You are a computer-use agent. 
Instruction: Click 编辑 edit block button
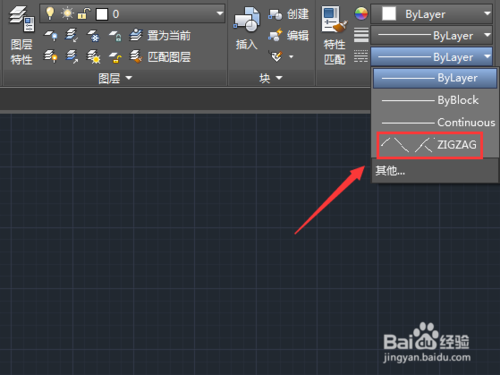(288, 35)
